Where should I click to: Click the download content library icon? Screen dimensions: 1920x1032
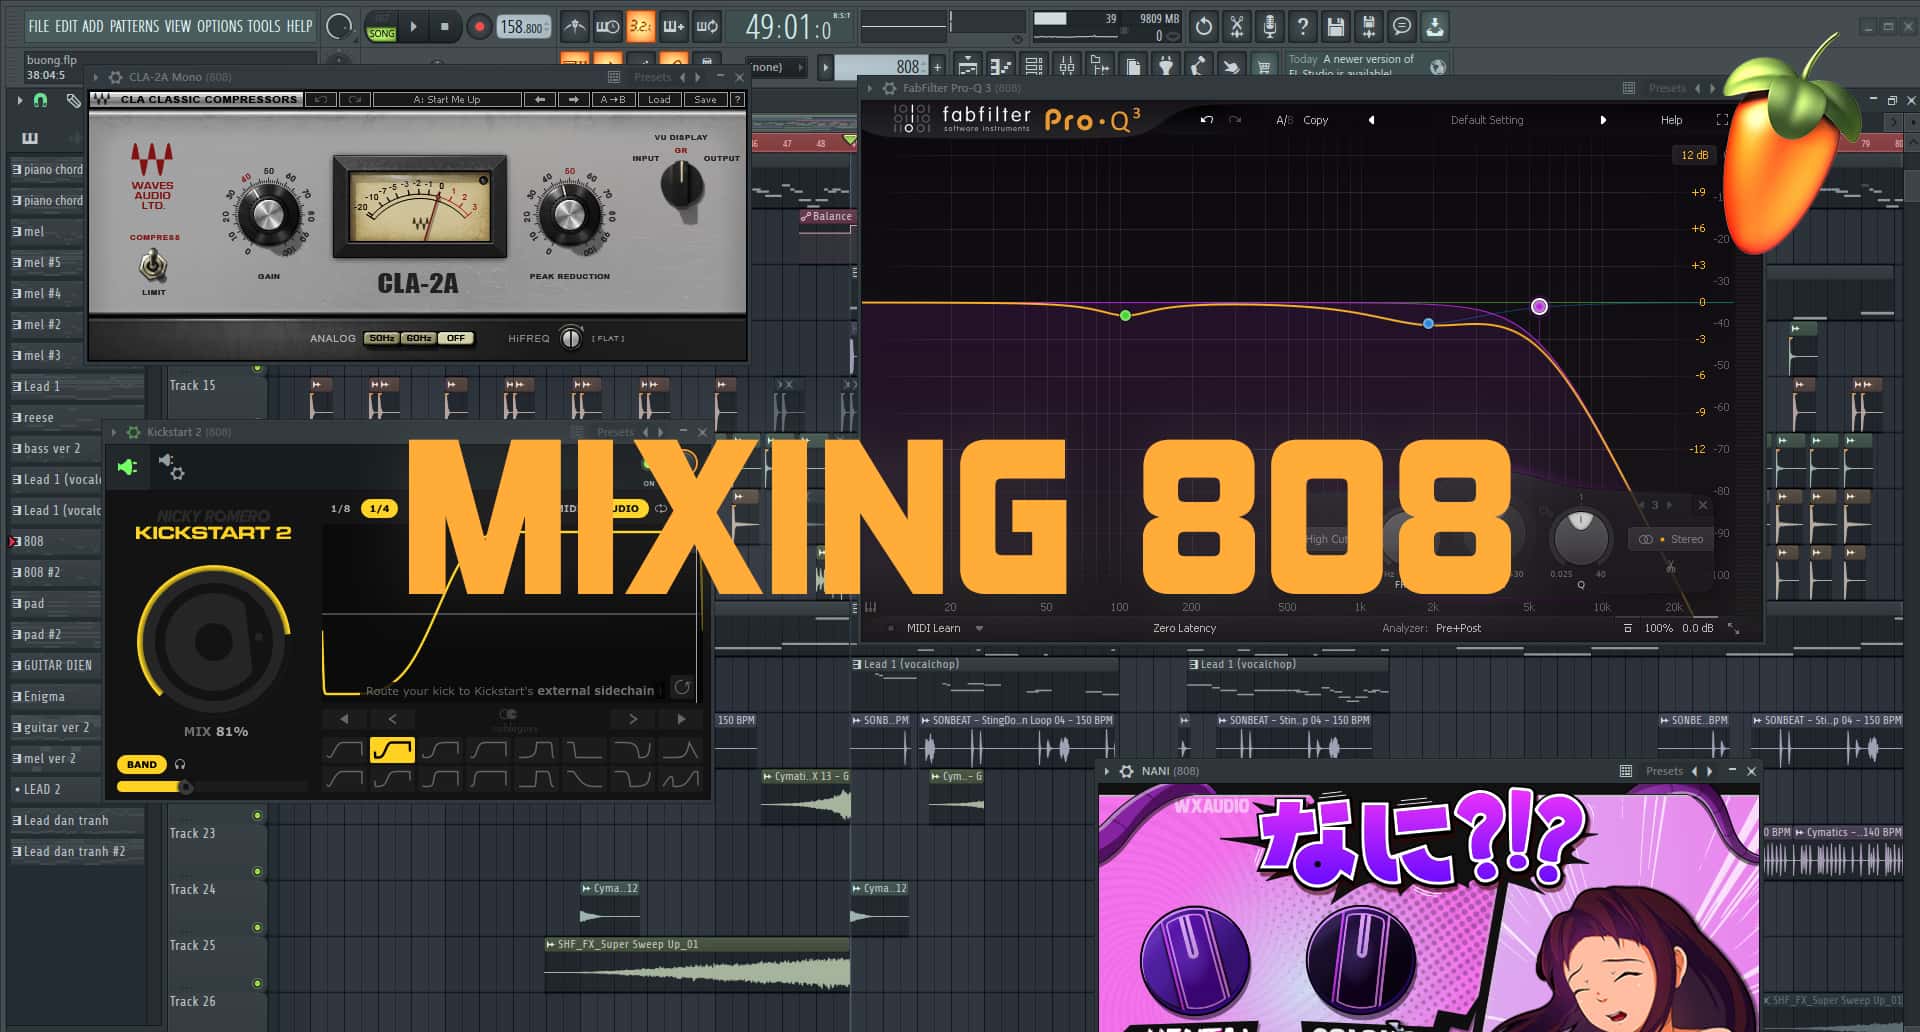[x=1435, y=27]
